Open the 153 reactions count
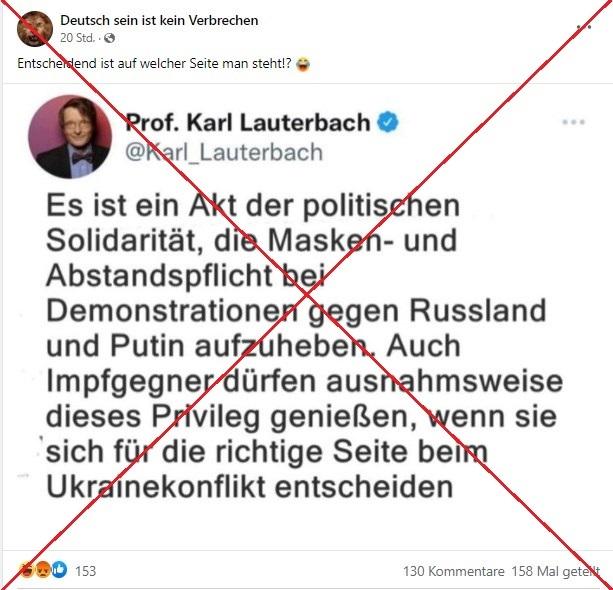The image size is (613, 590). click(x=85, y=571)
